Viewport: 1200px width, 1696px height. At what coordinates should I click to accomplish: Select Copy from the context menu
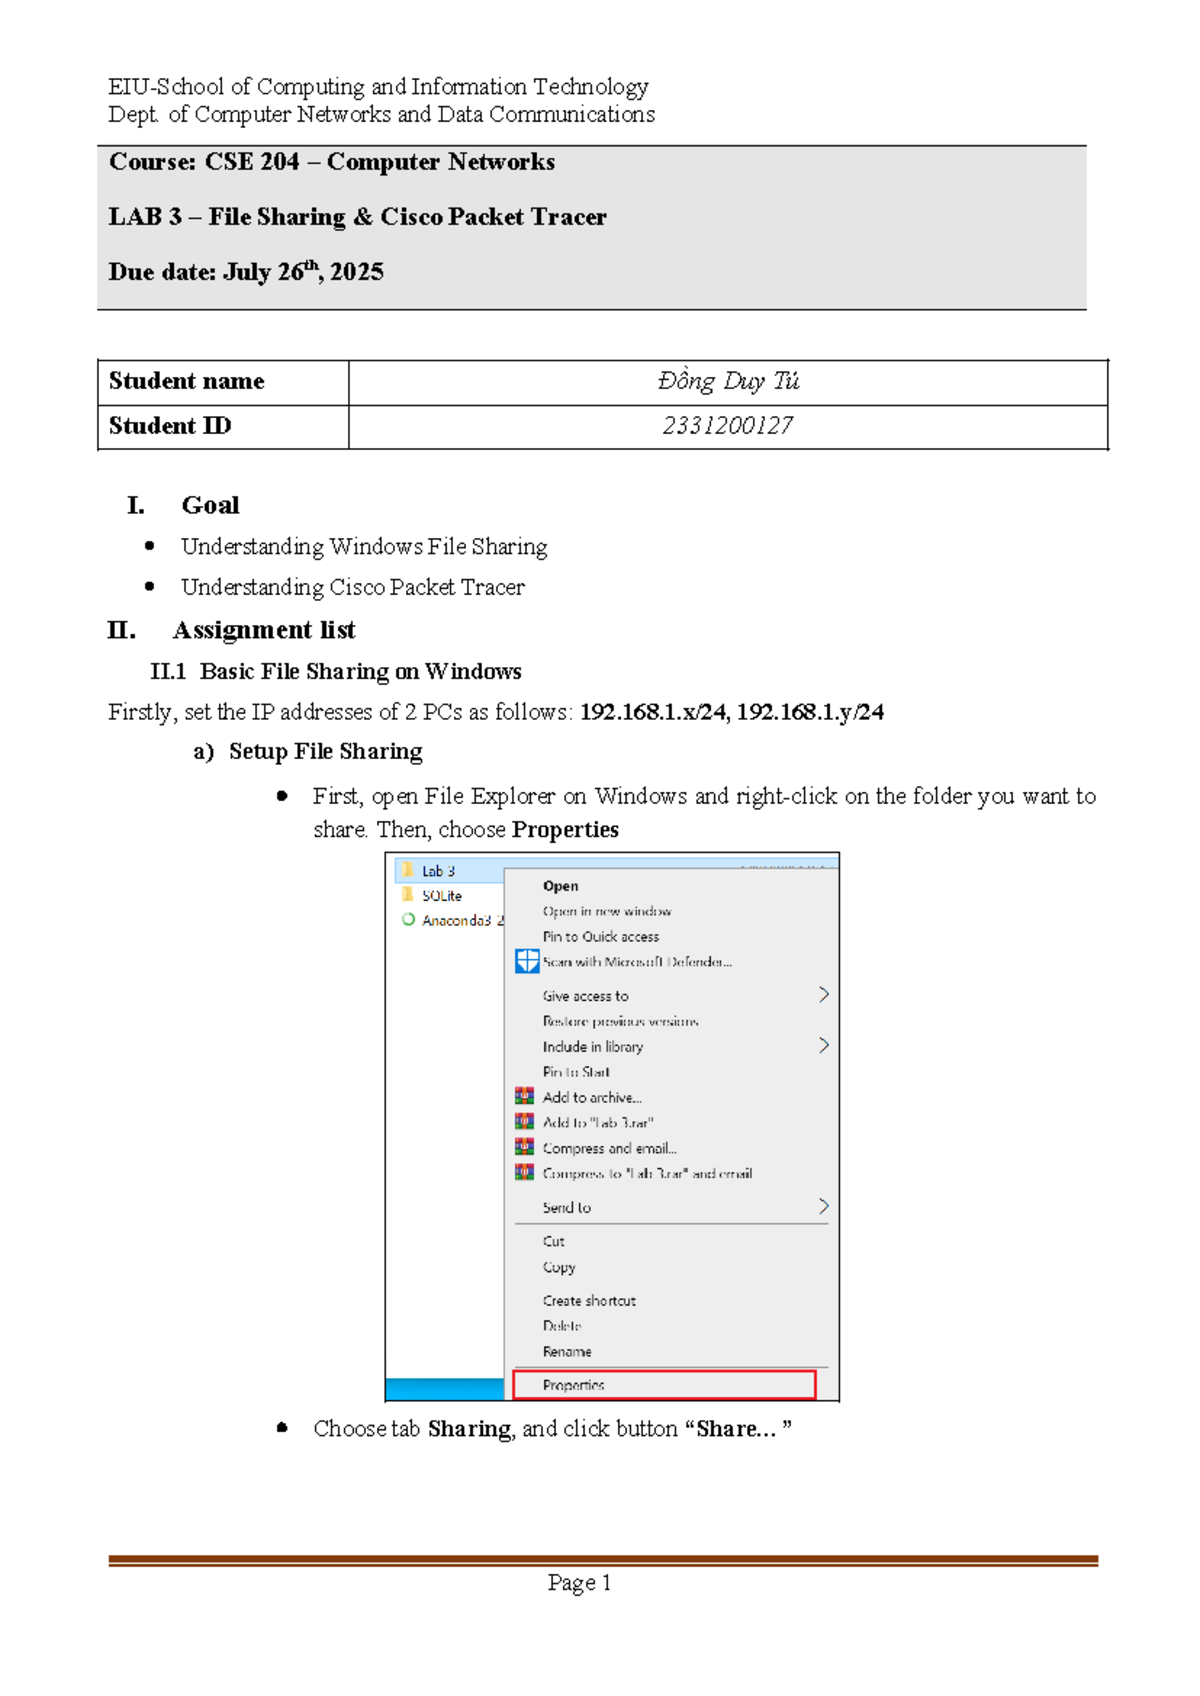tap(559, 1267)
